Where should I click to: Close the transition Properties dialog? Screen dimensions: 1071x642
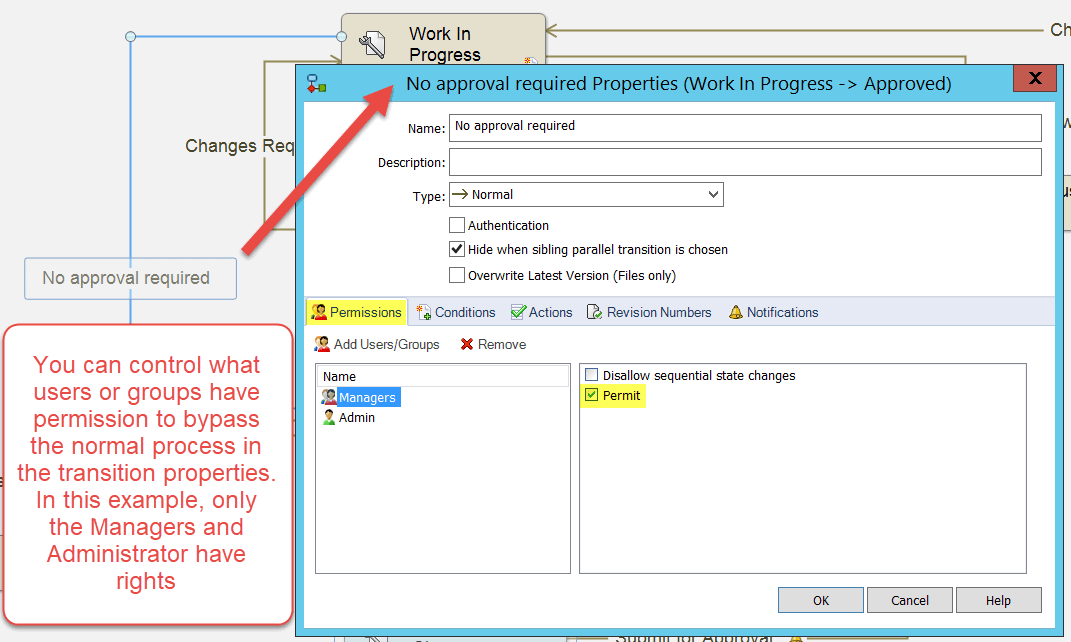[1035, 78]
